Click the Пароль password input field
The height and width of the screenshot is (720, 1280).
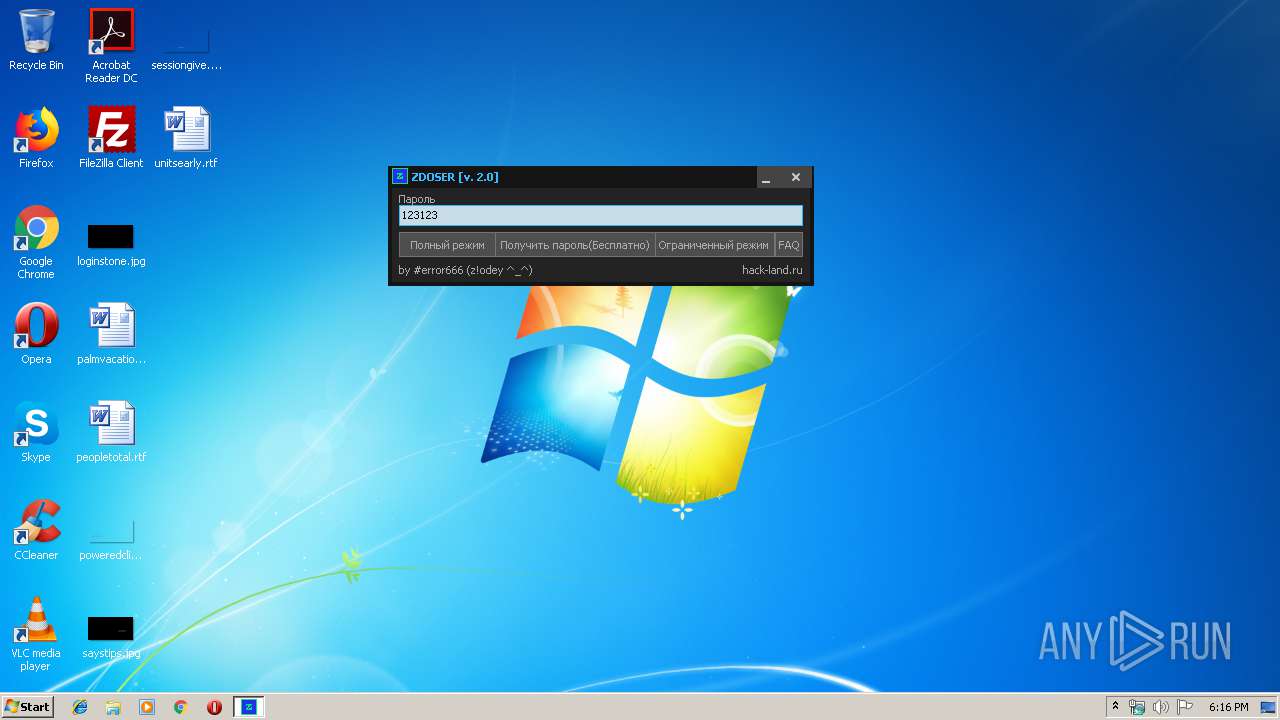pyautogui.click(x=600, y=215)
